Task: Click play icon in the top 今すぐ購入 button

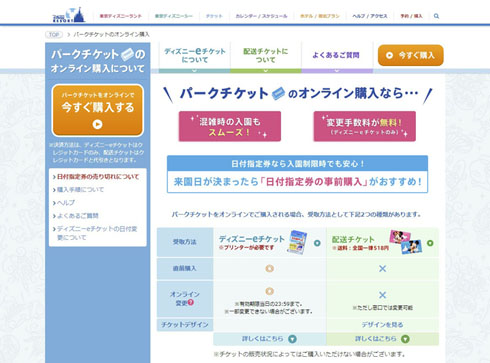Action: tap(389, 55)
